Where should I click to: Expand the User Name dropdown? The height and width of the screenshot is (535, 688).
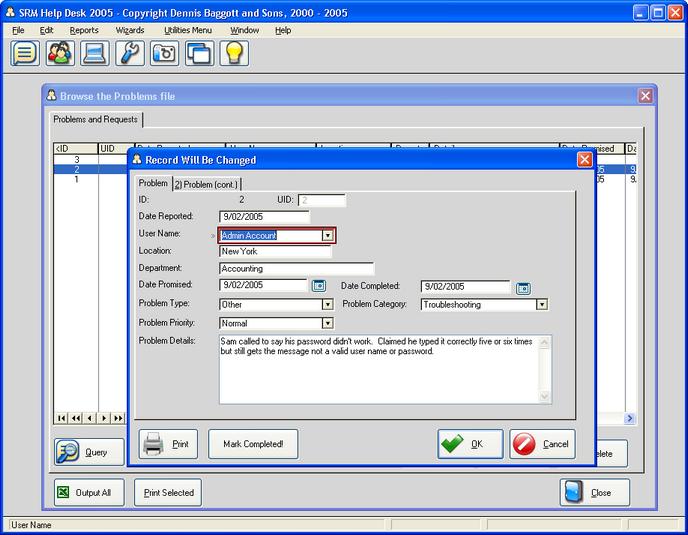327,236
